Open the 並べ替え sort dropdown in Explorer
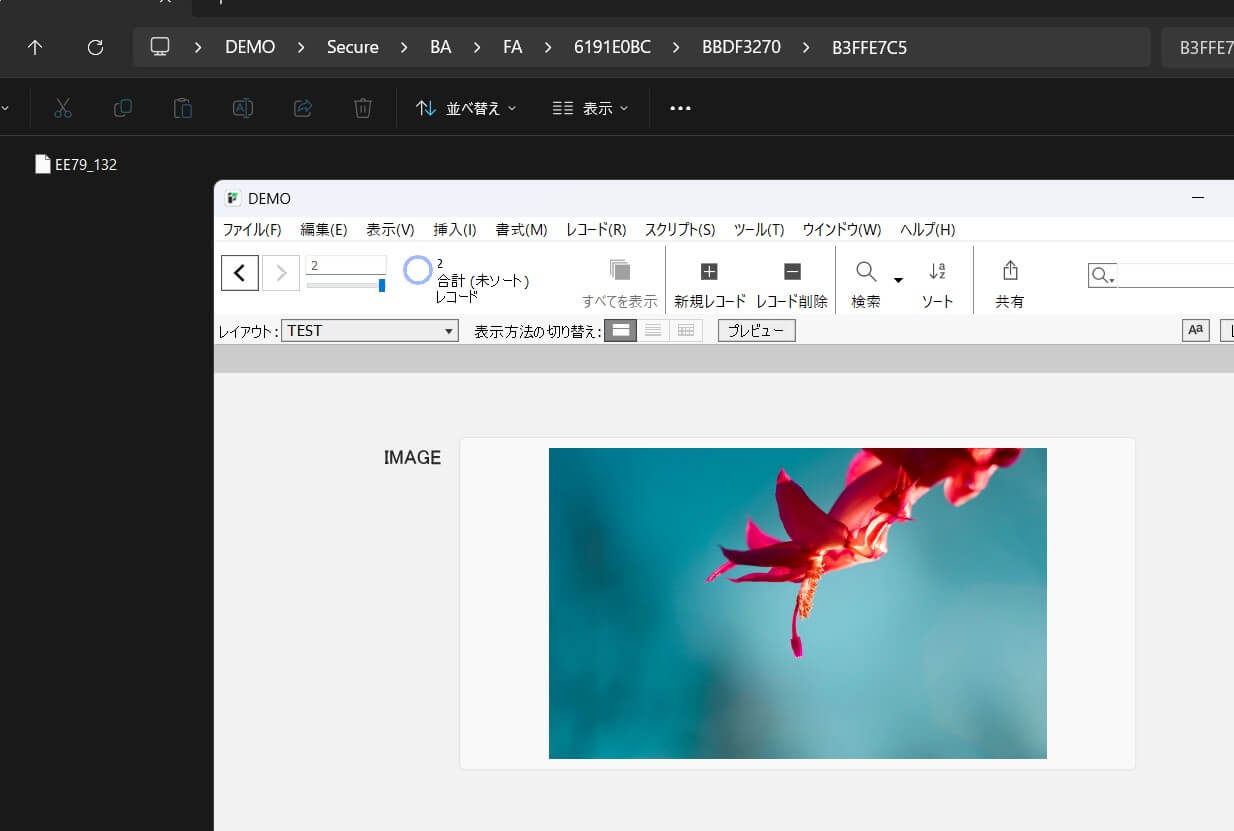The image size is (1234, 831). pos(466,108)
